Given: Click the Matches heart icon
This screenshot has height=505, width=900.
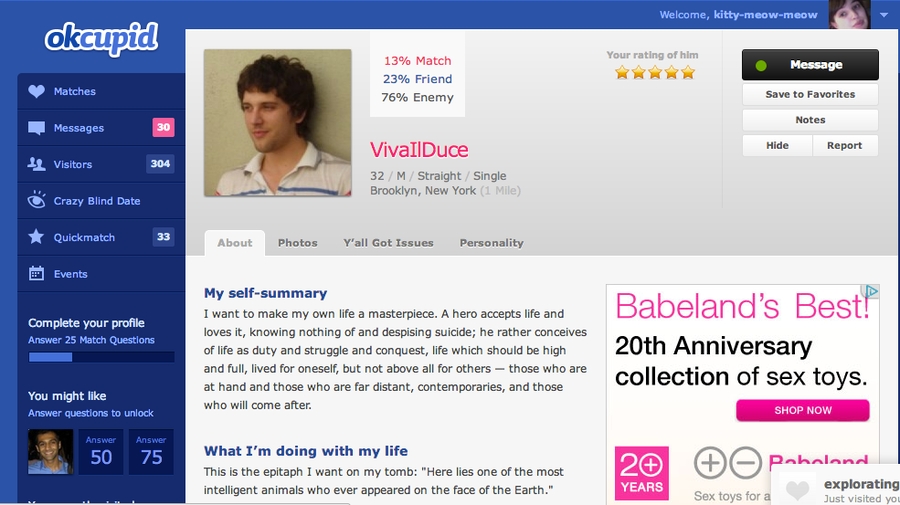Looking at the screenshot, I should coord(37,91).
